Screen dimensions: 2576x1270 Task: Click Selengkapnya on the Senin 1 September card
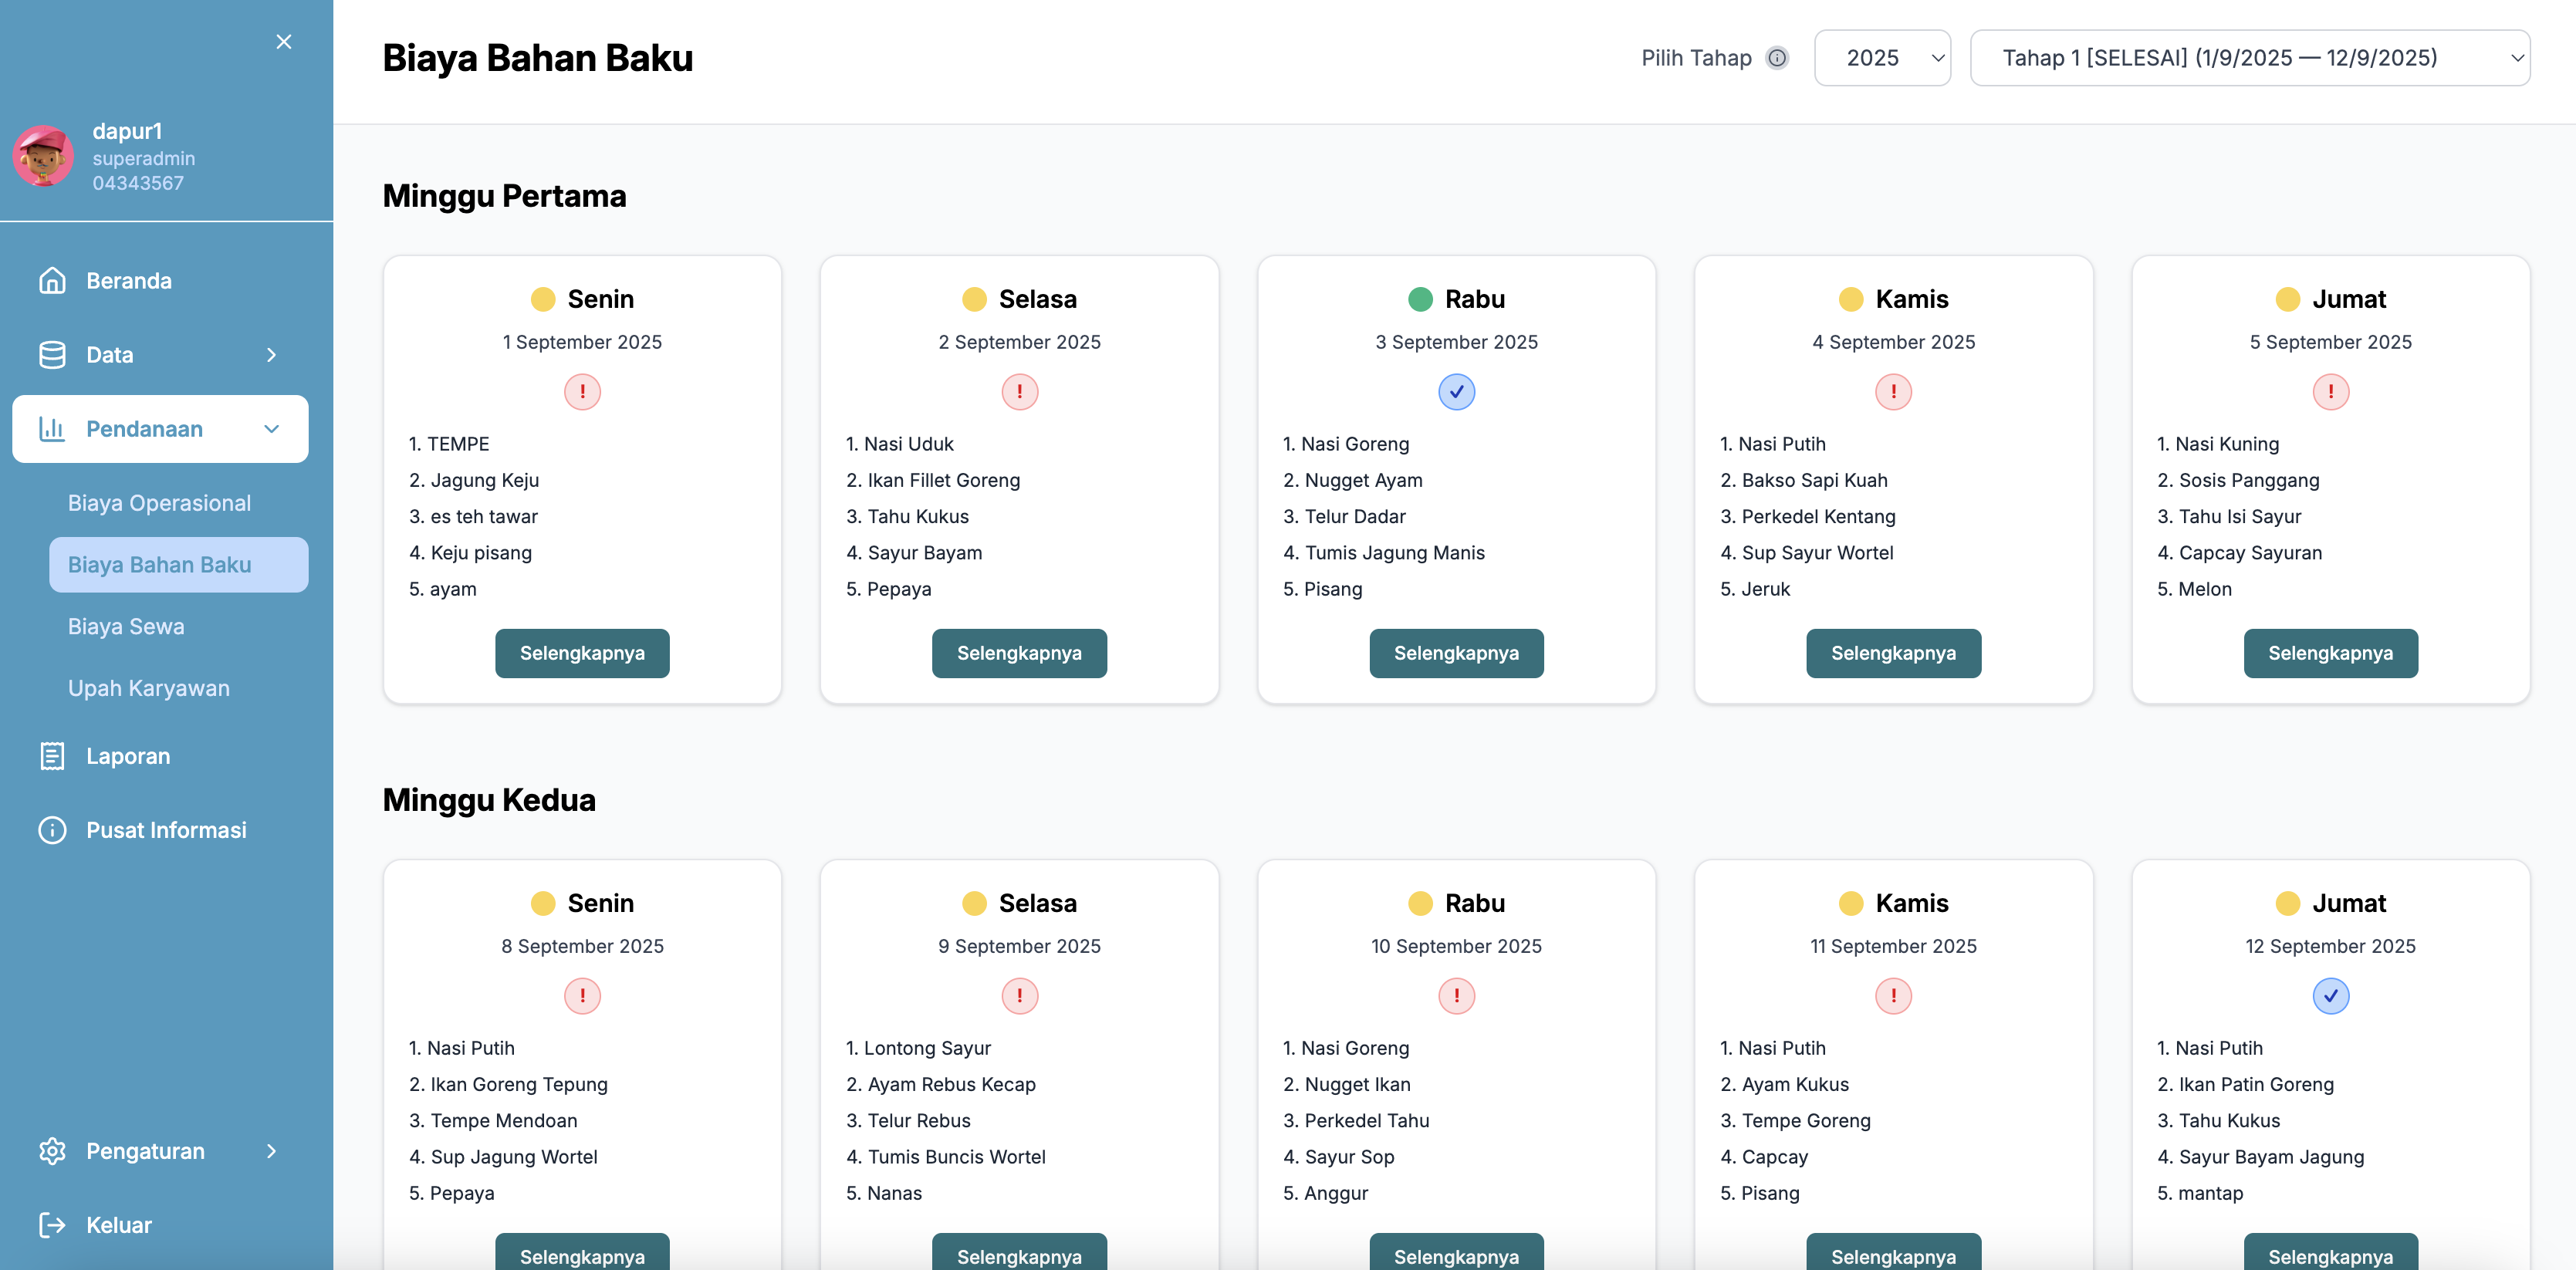tap(582, 652)
